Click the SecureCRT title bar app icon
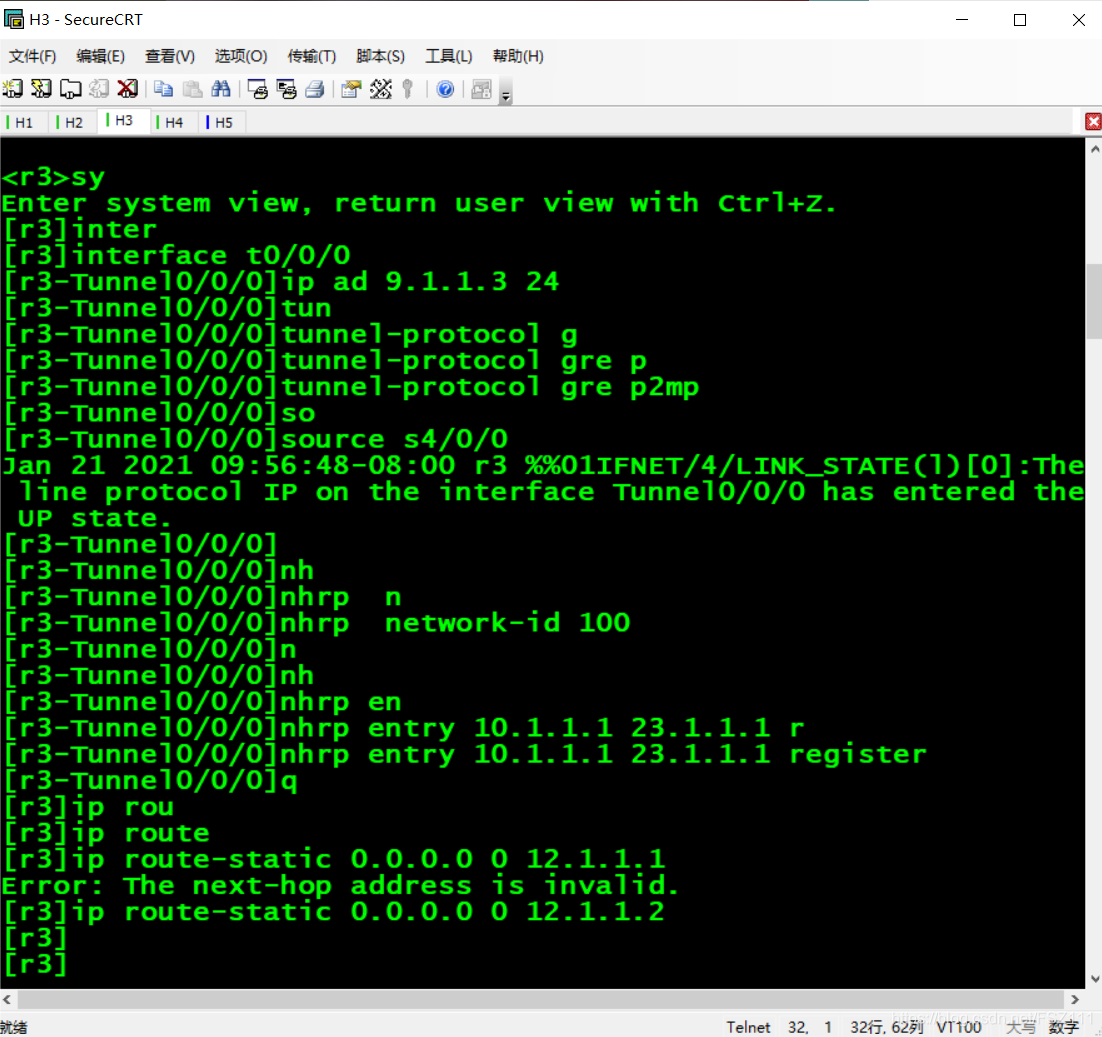 pyautogui.click(x=13, y=20)
